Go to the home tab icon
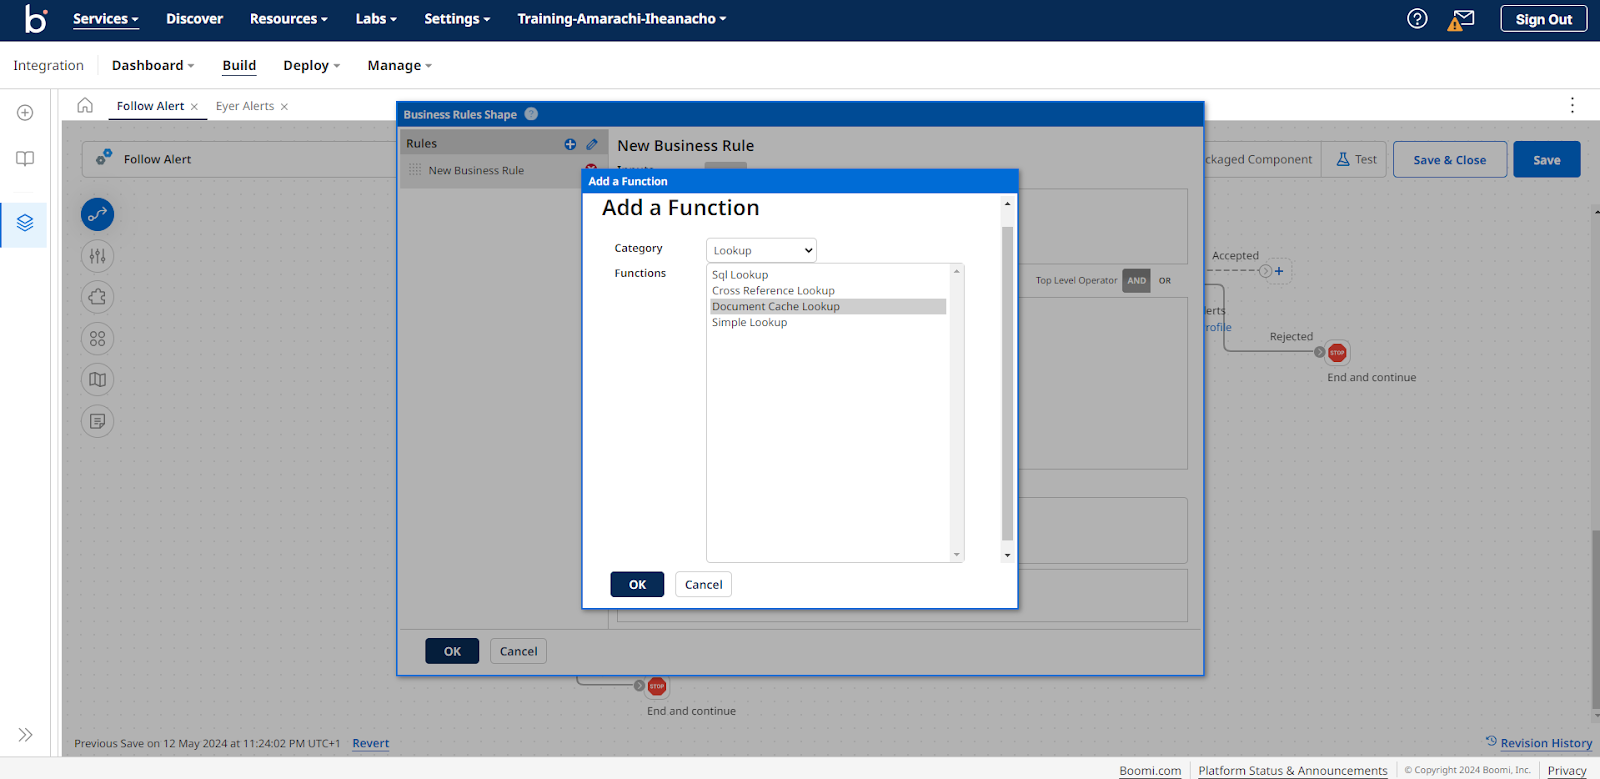Image resolution: width=1600 pixels, height=779 pixels. pyautogui.click(x=85, y=105)
